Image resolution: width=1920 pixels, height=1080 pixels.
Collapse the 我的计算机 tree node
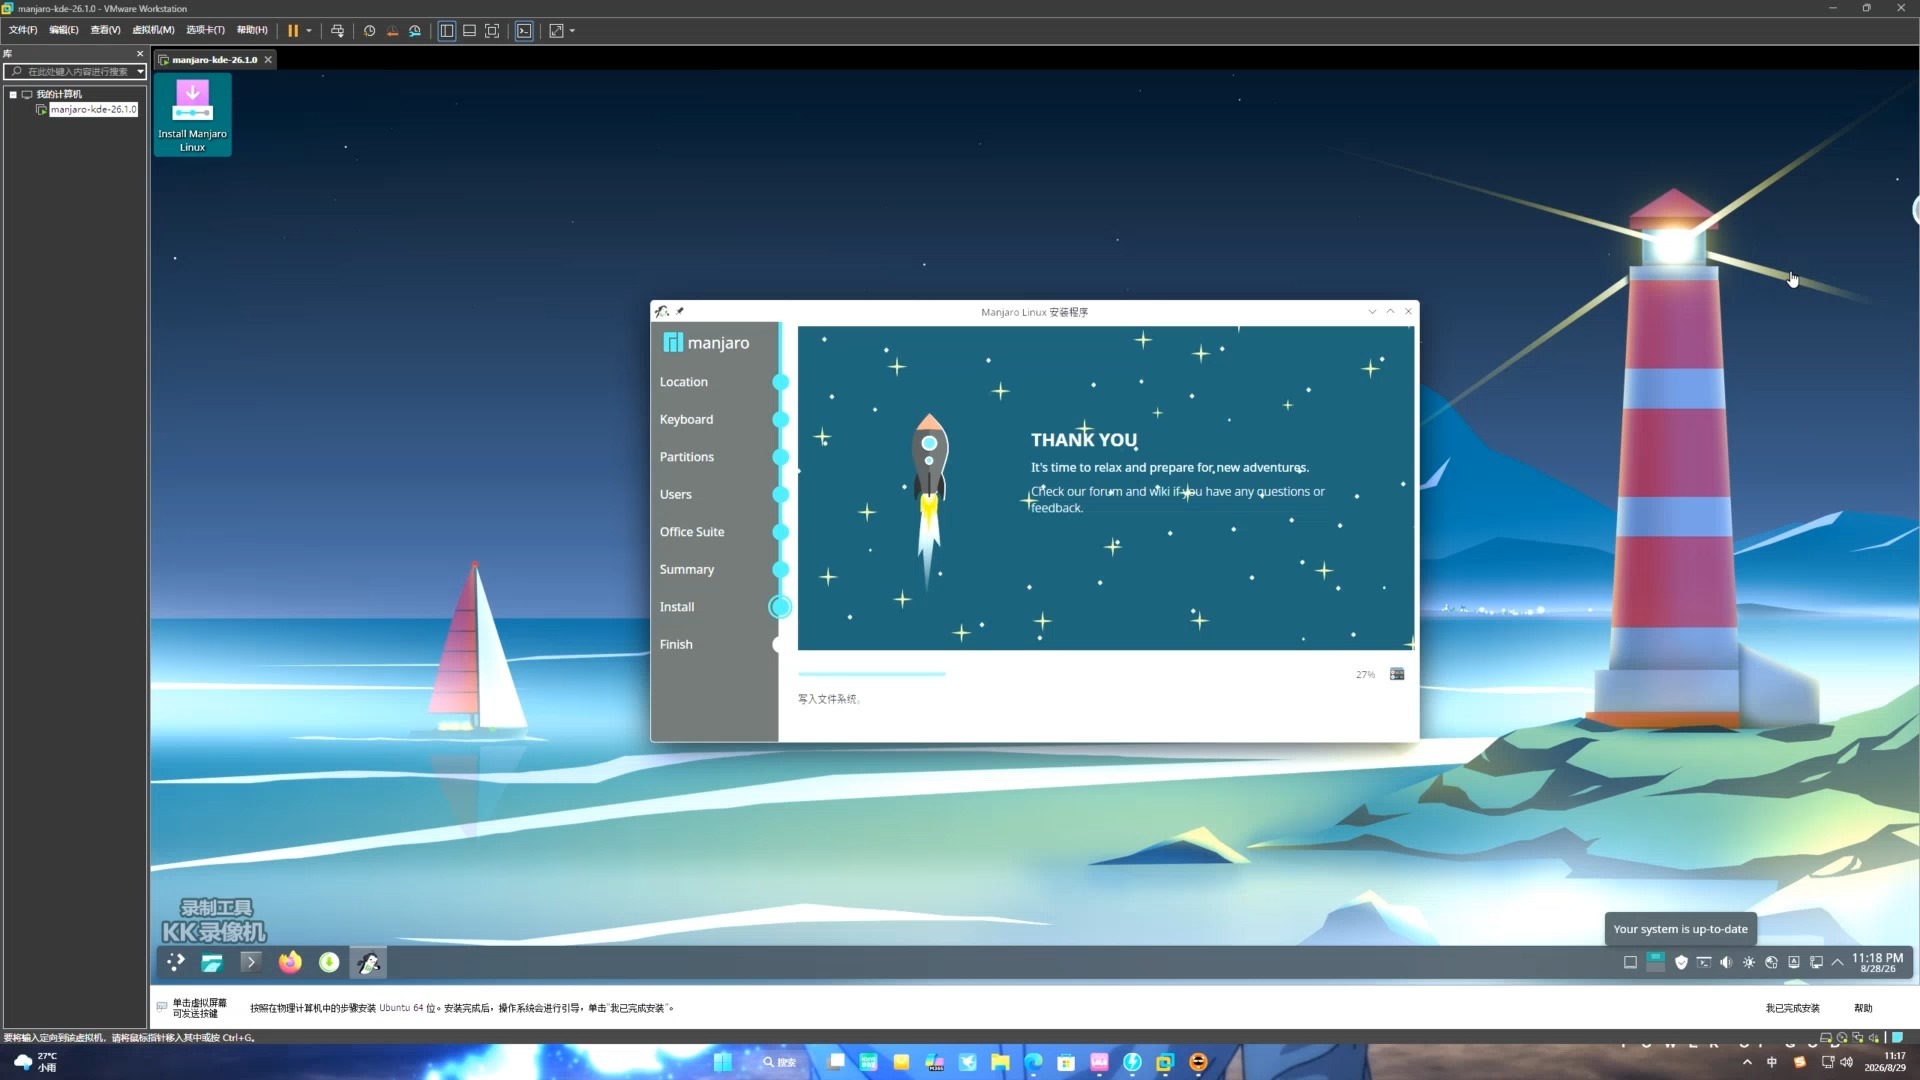coord(13,94)
